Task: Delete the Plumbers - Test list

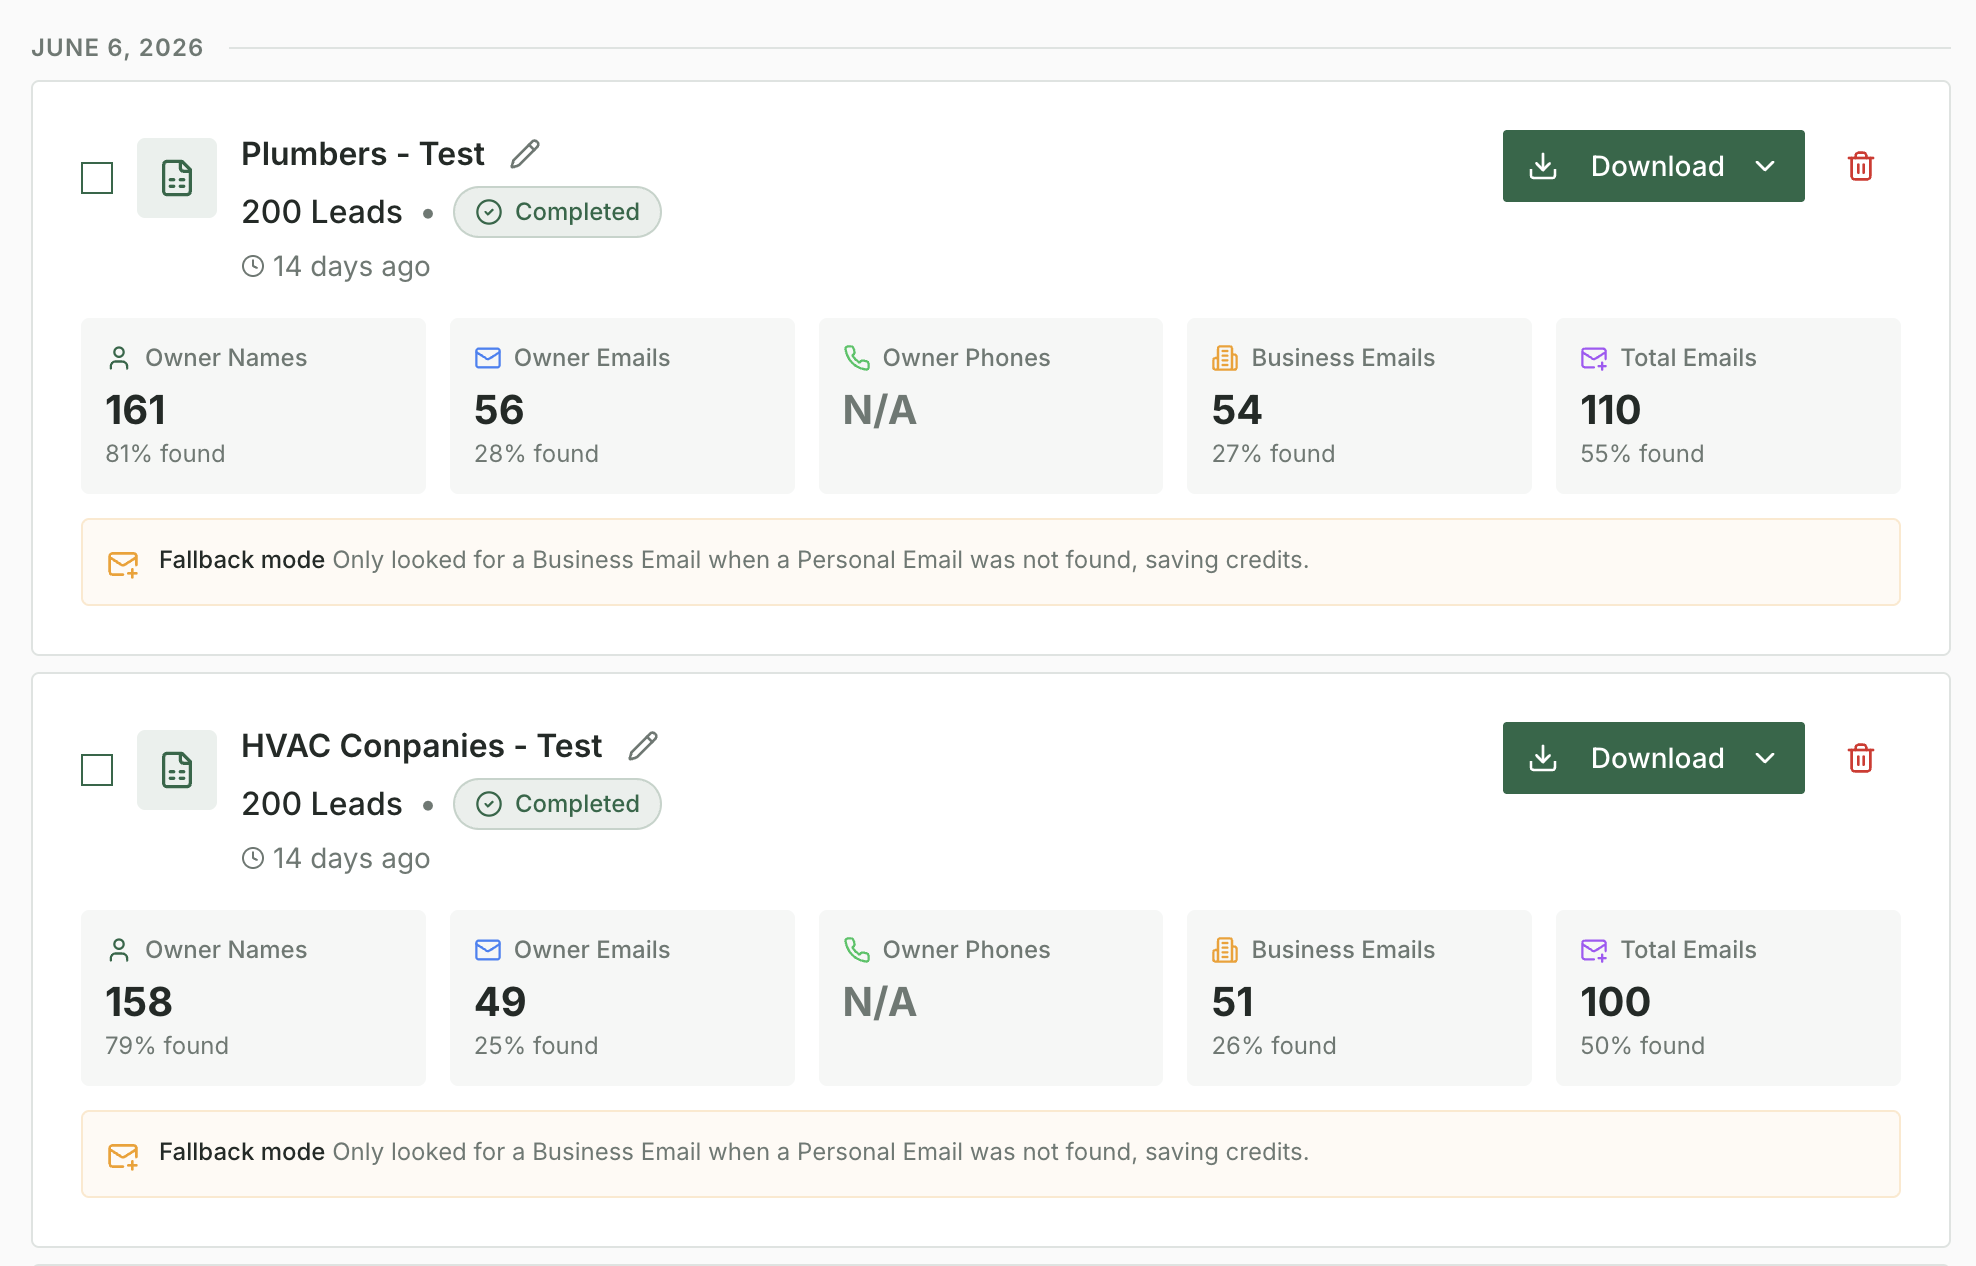Action: click(1861, 166)
